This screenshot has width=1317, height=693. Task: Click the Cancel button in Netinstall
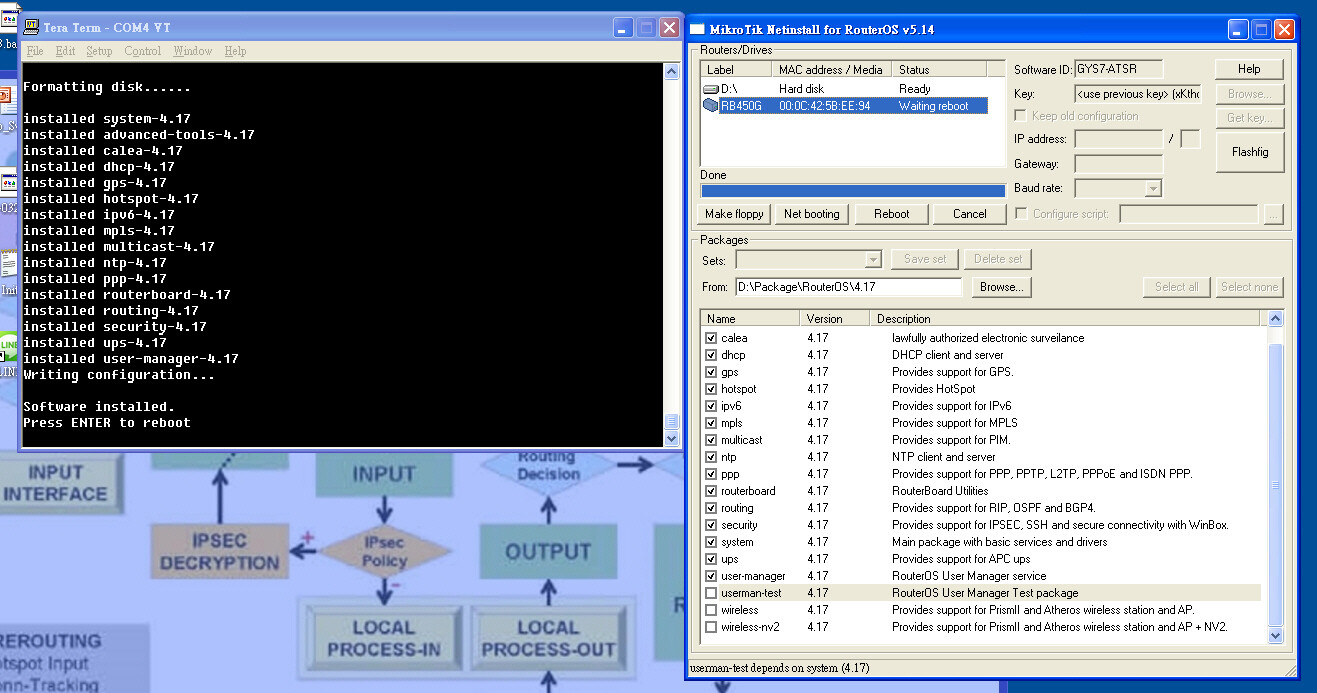(x=969, y=214)
